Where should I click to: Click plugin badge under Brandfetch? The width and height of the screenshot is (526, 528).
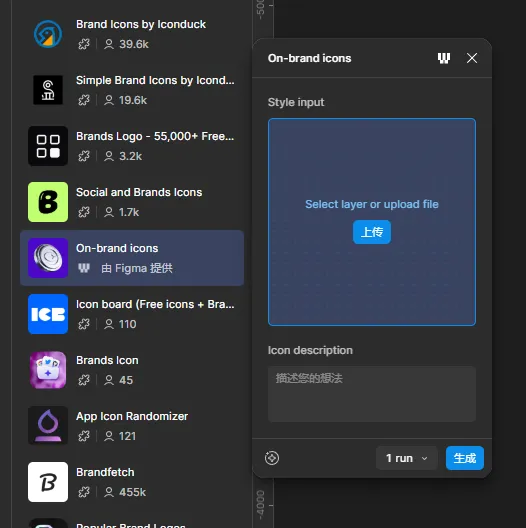click(84, 492)
